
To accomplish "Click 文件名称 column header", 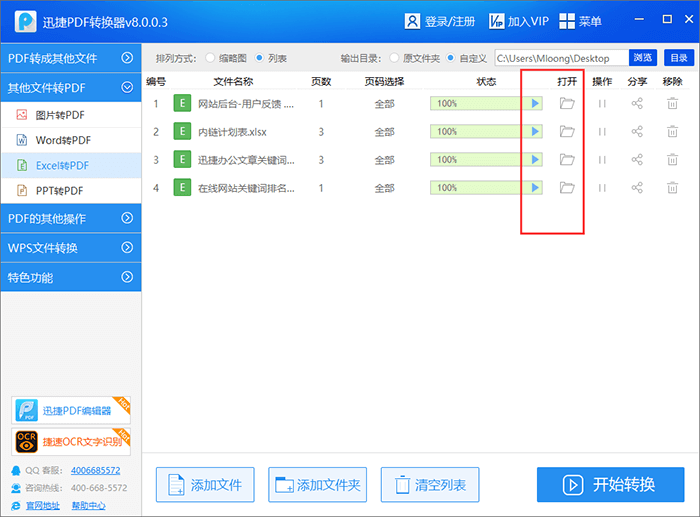I will click(233, 81).
